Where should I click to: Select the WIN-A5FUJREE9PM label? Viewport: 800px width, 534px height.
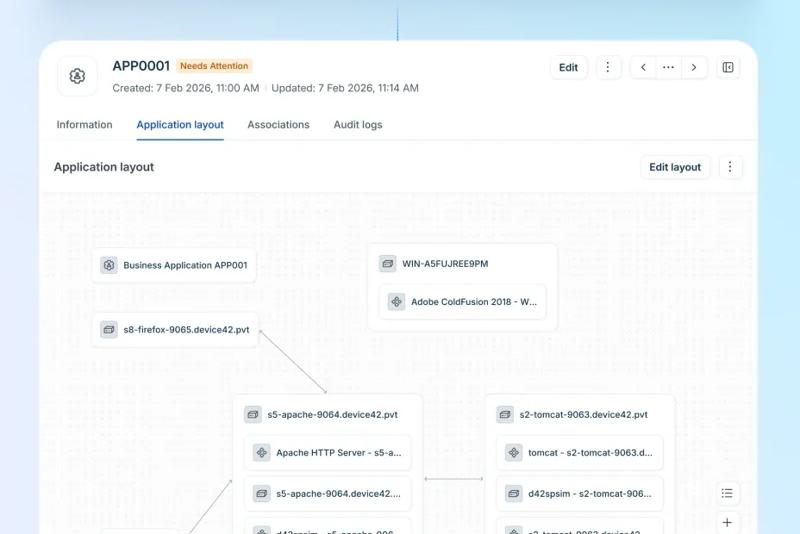[x=445, y=264]
